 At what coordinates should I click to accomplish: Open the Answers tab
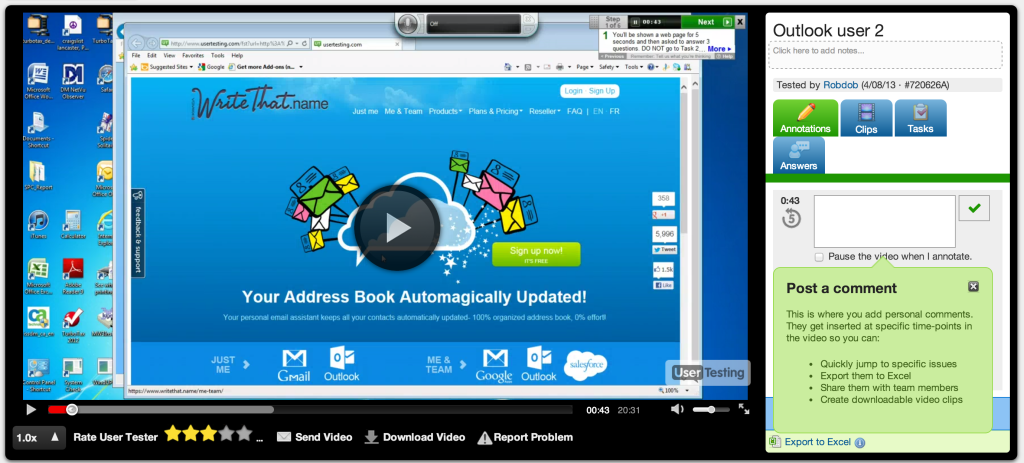click(799, 155)
